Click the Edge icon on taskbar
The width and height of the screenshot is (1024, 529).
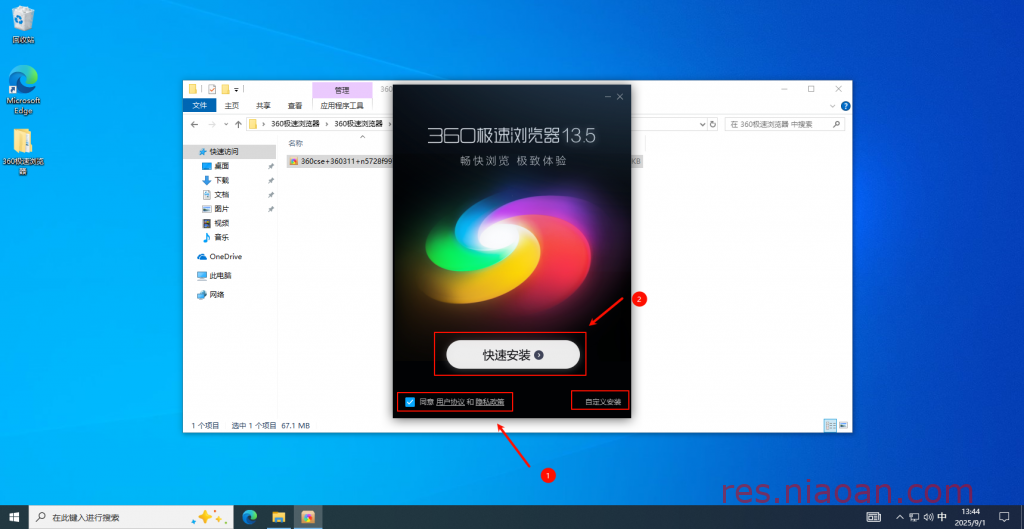(249, 517)
